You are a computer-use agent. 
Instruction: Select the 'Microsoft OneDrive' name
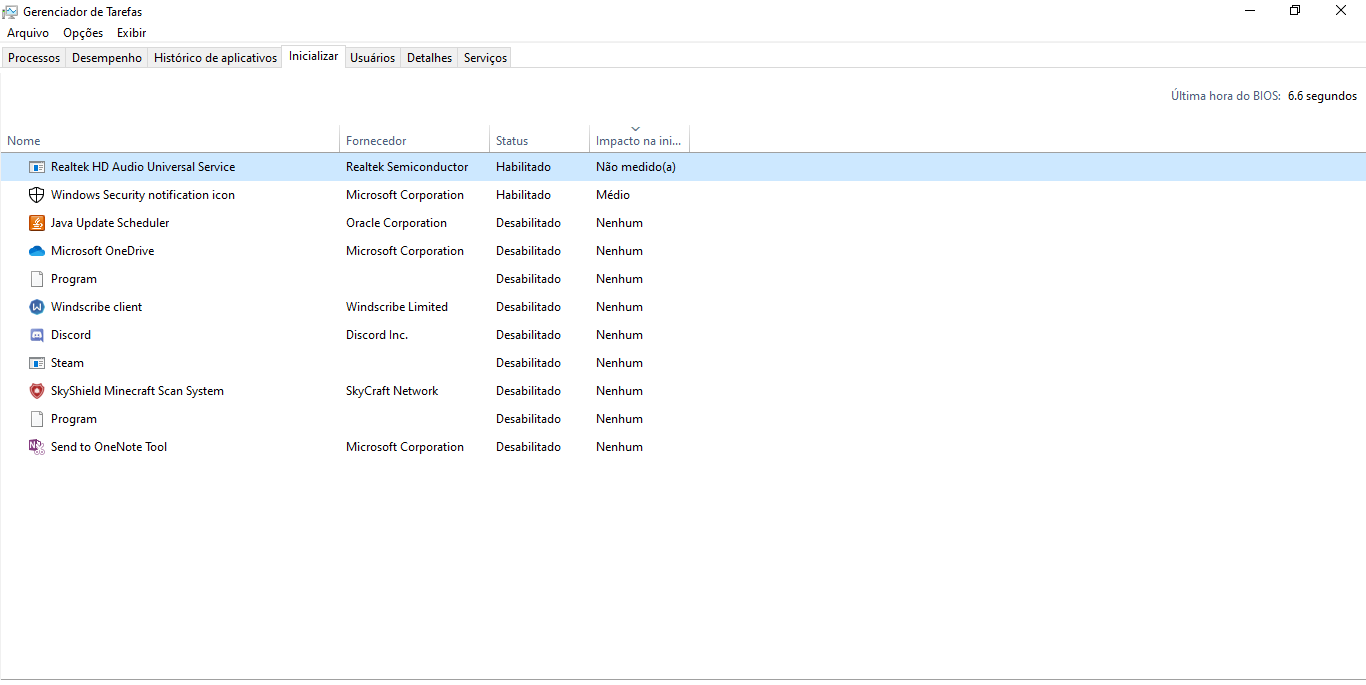tap(103, 251)
